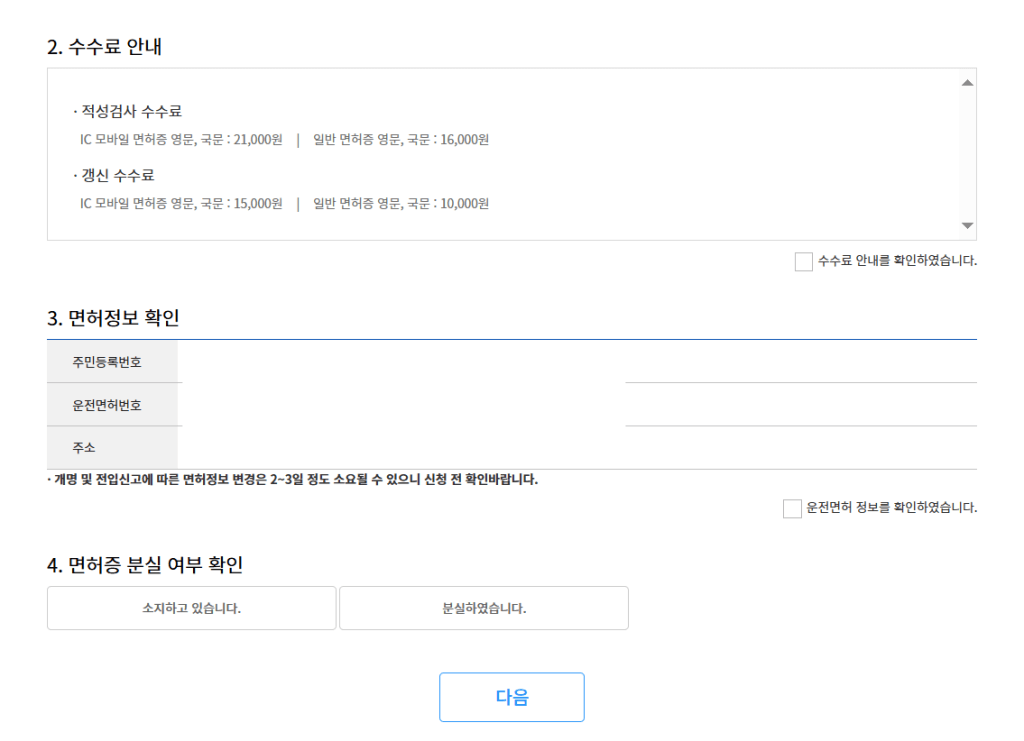1024x741 pixels.
Task: Click the scrollbar down arrow in fee notice
Action: 967,225
